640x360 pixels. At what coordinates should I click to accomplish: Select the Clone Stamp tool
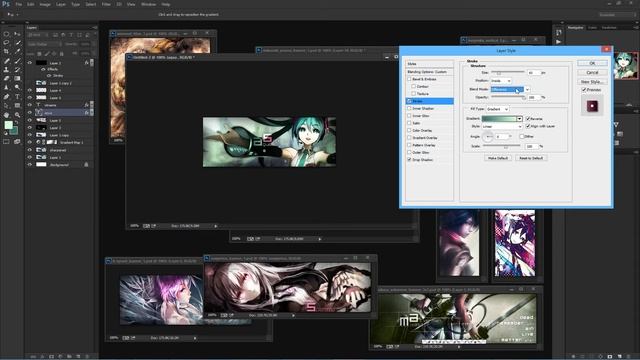[x=6, y=69]
